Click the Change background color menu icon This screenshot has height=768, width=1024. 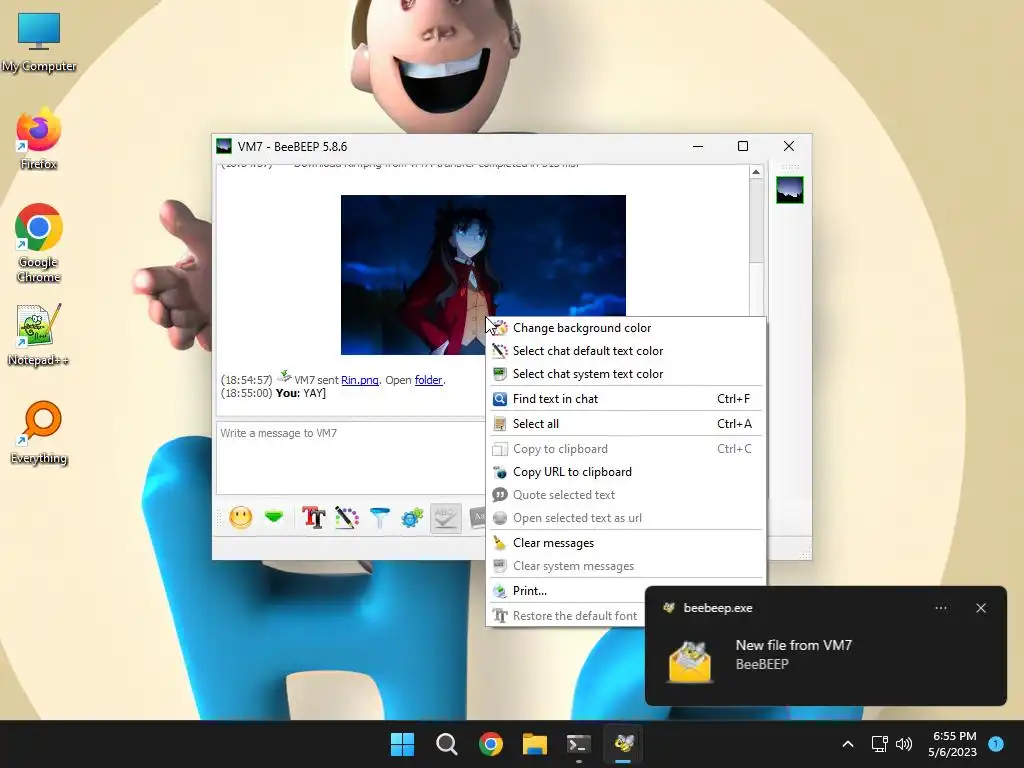pyautogui.click(x=500, y=328)
